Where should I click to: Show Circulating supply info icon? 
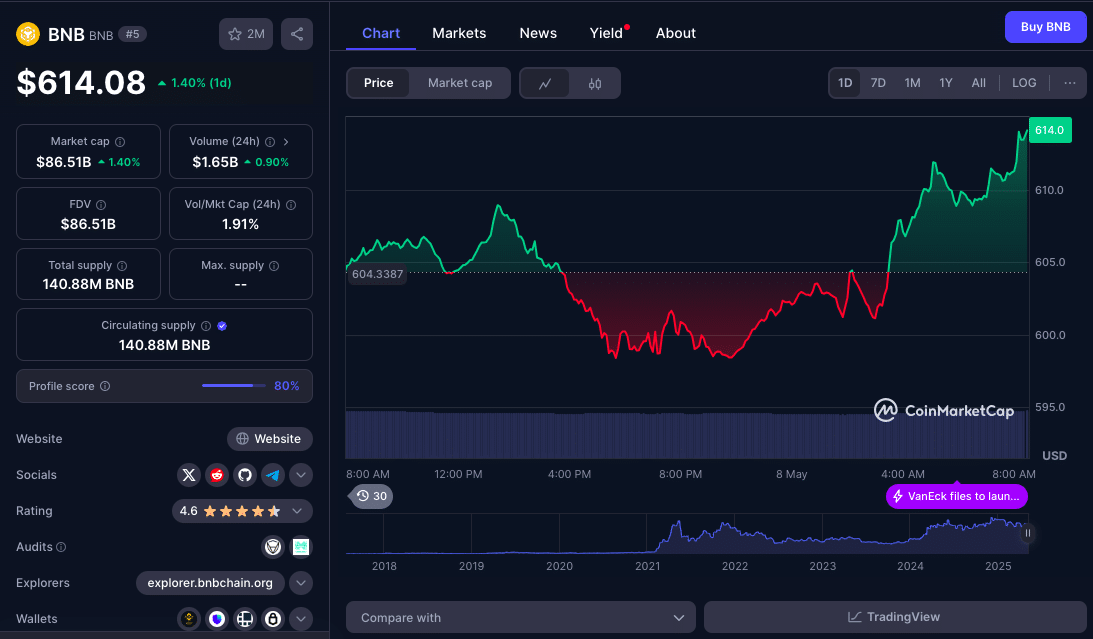click(206, 325)
